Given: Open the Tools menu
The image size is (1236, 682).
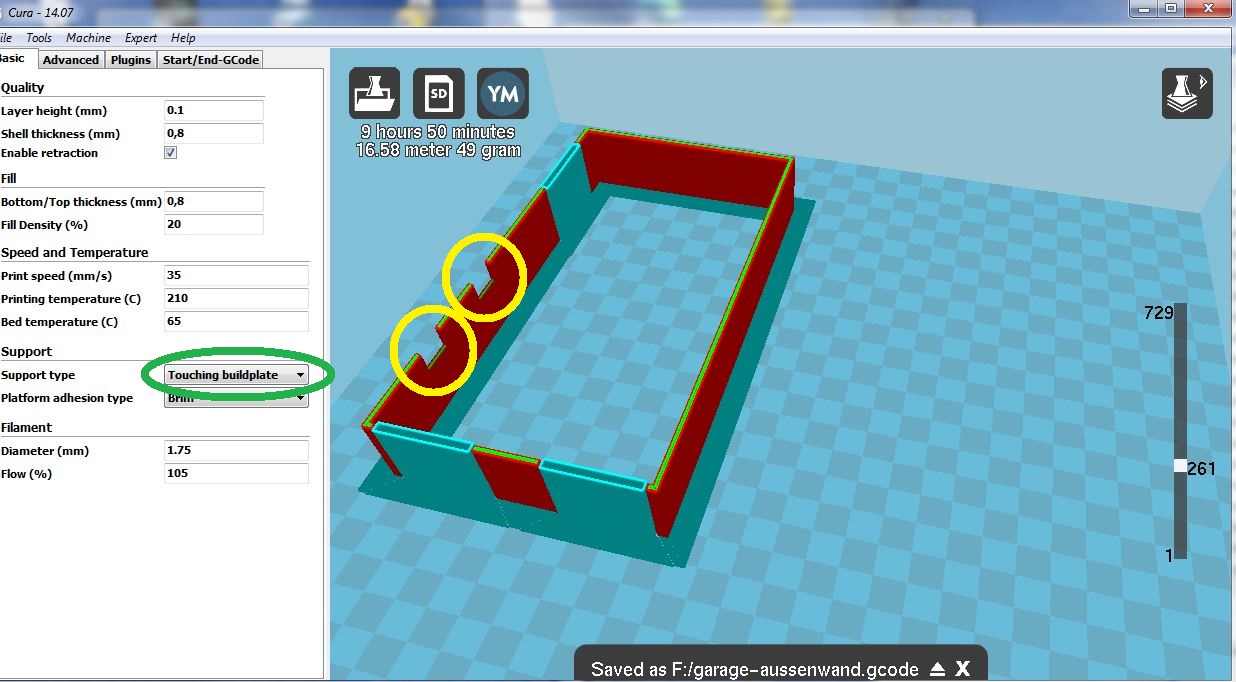Looking at the screenshot, I should pyautogui.click(x=39, y=38).
